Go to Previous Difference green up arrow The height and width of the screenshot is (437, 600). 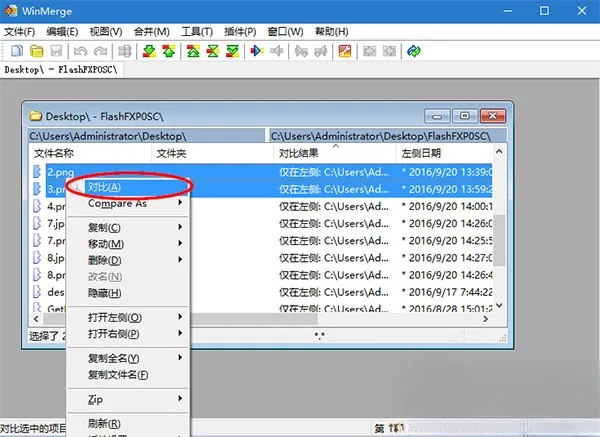[x=169, y=51]
